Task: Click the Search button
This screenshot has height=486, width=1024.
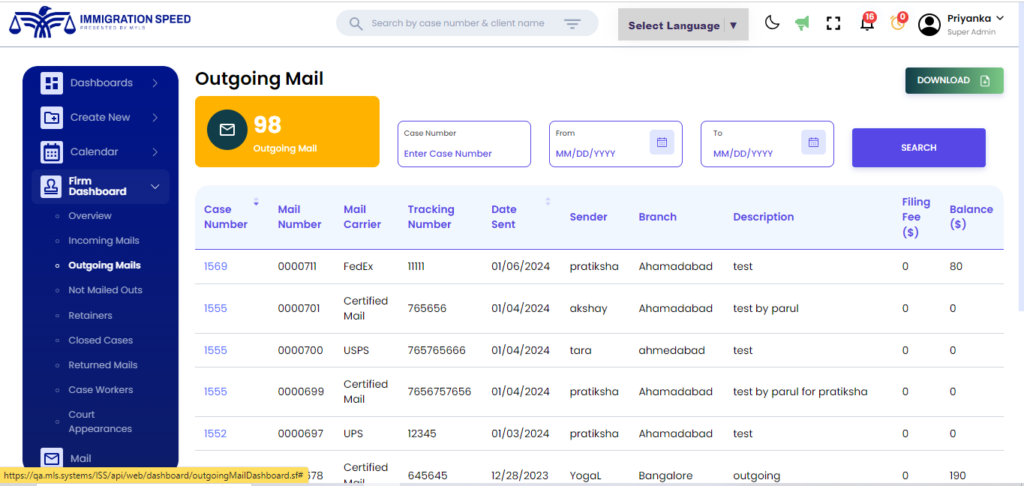Action: pyautogui.click(x=919, y=148)
